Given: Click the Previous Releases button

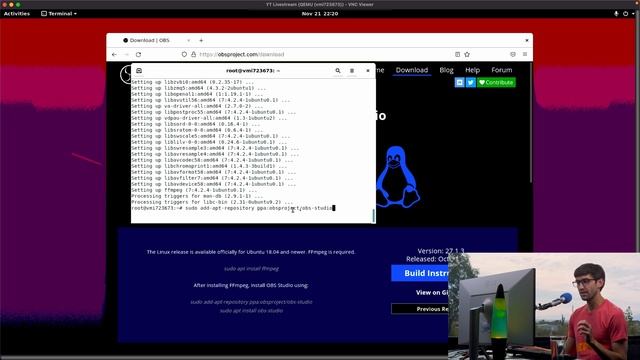Looking at the screenshot, I should (420, 309).
